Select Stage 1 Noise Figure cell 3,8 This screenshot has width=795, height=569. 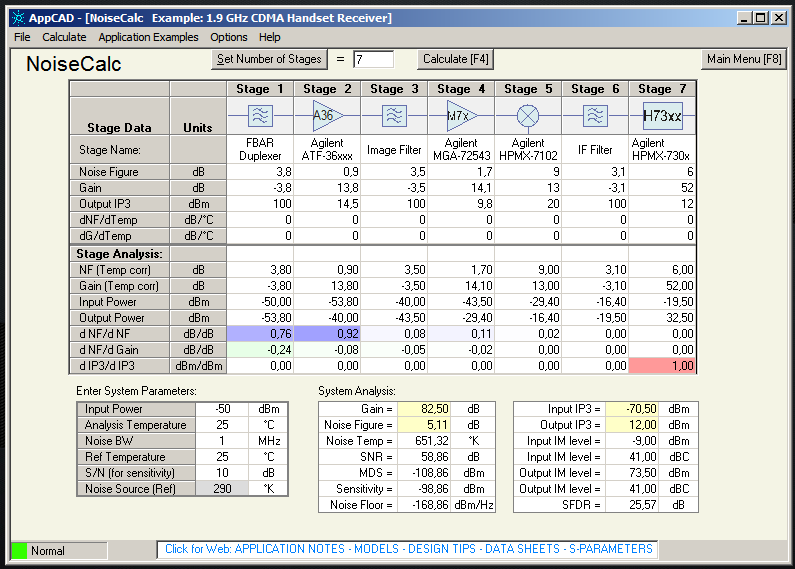click(x=260, y=172)
